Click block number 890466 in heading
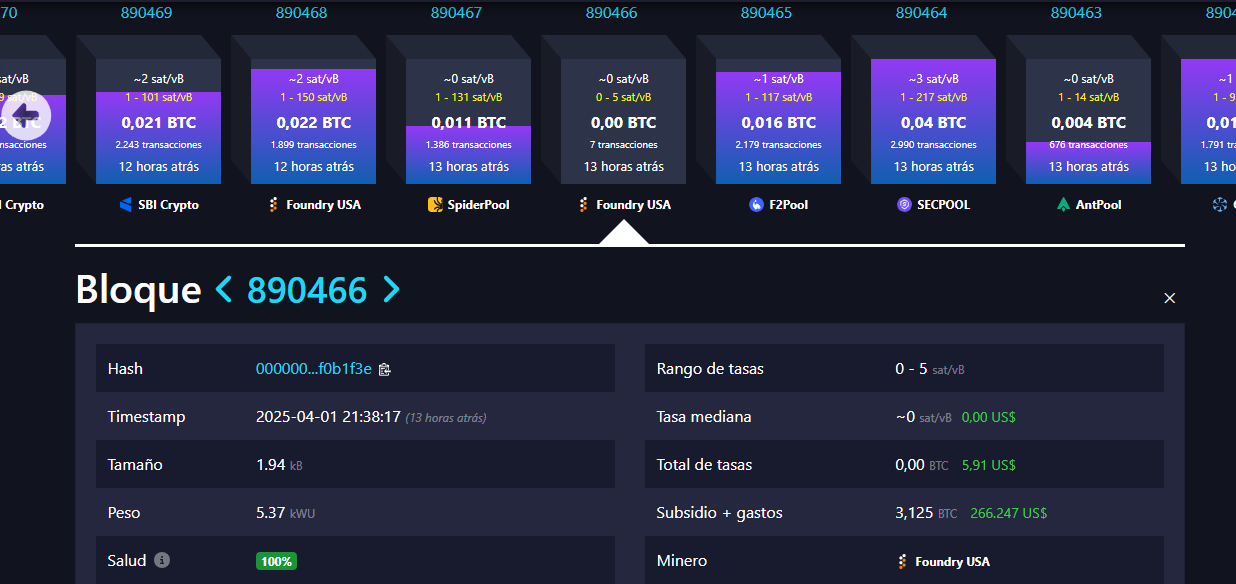Image resolution: width=1236 pixels, height=584 pixels. tap(307, 290)
